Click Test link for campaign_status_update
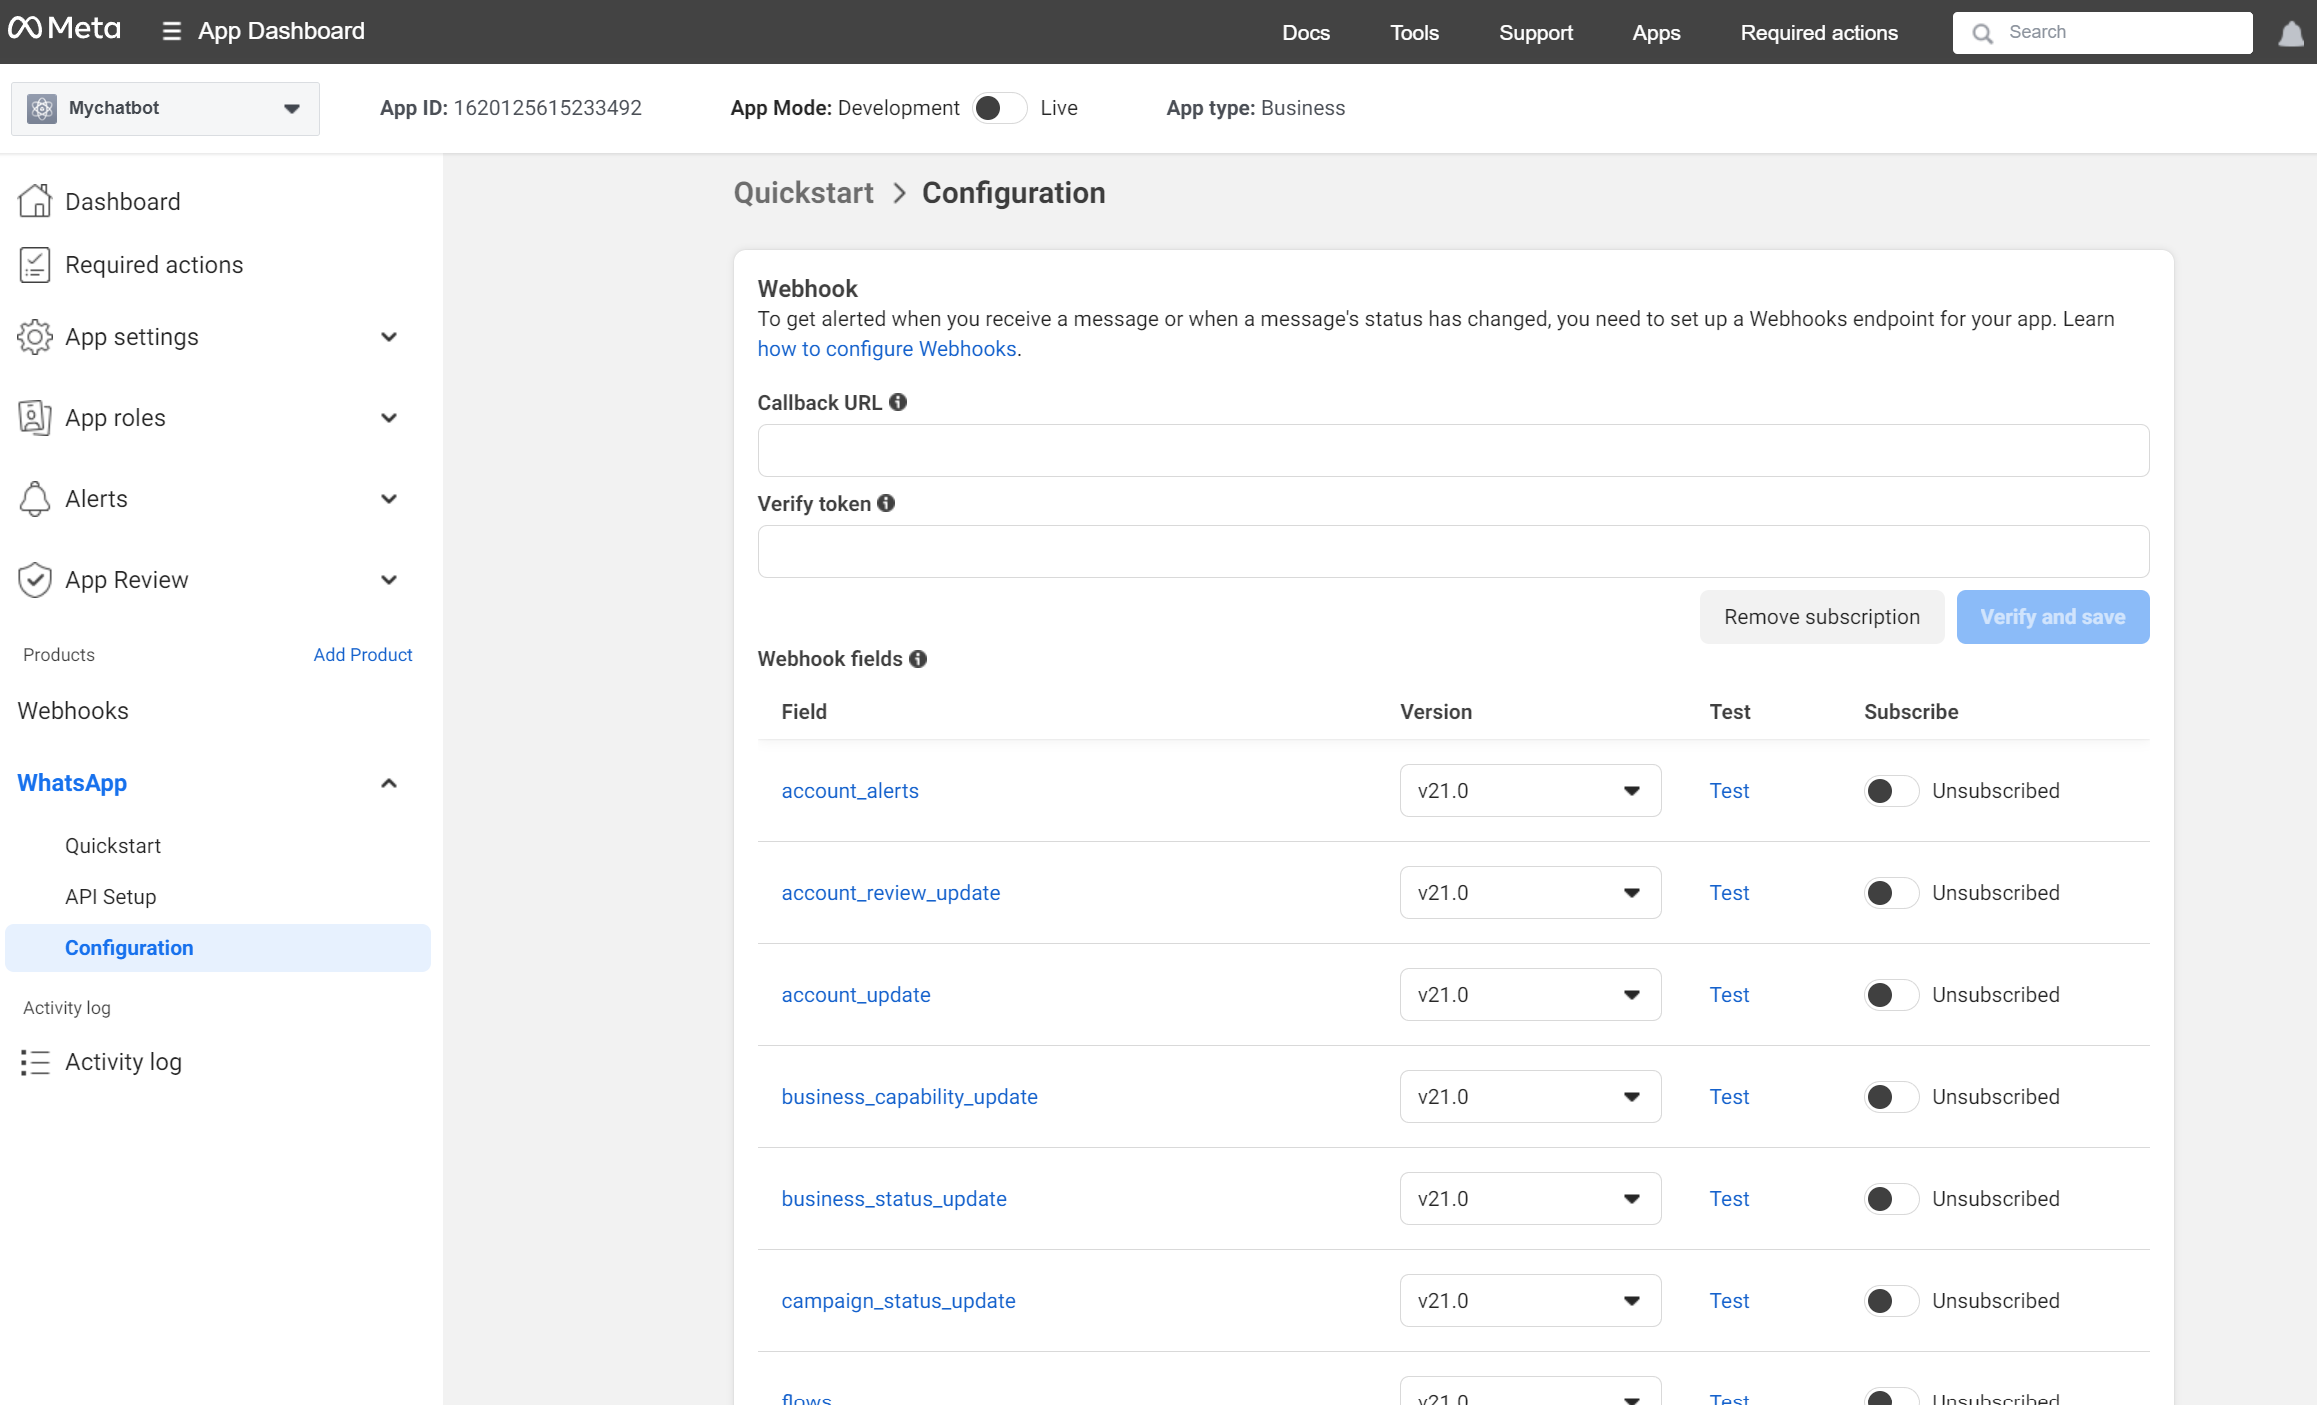This screenshot has width=2317, height=1405. pyautogui.click(x=1728, y=1301)
